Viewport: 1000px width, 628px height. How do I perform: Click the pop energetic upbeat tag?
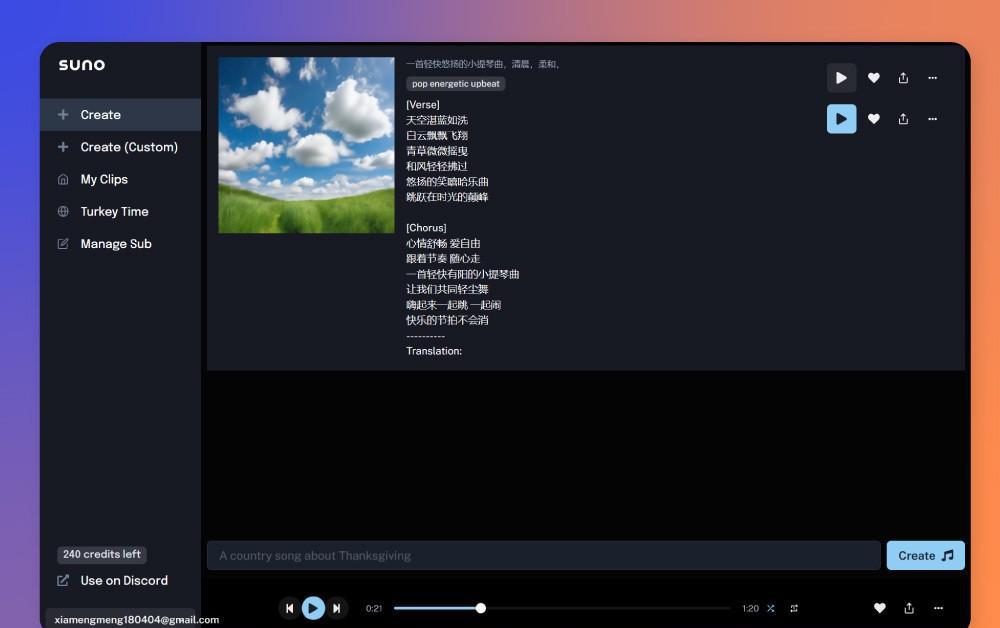(455, 84)
